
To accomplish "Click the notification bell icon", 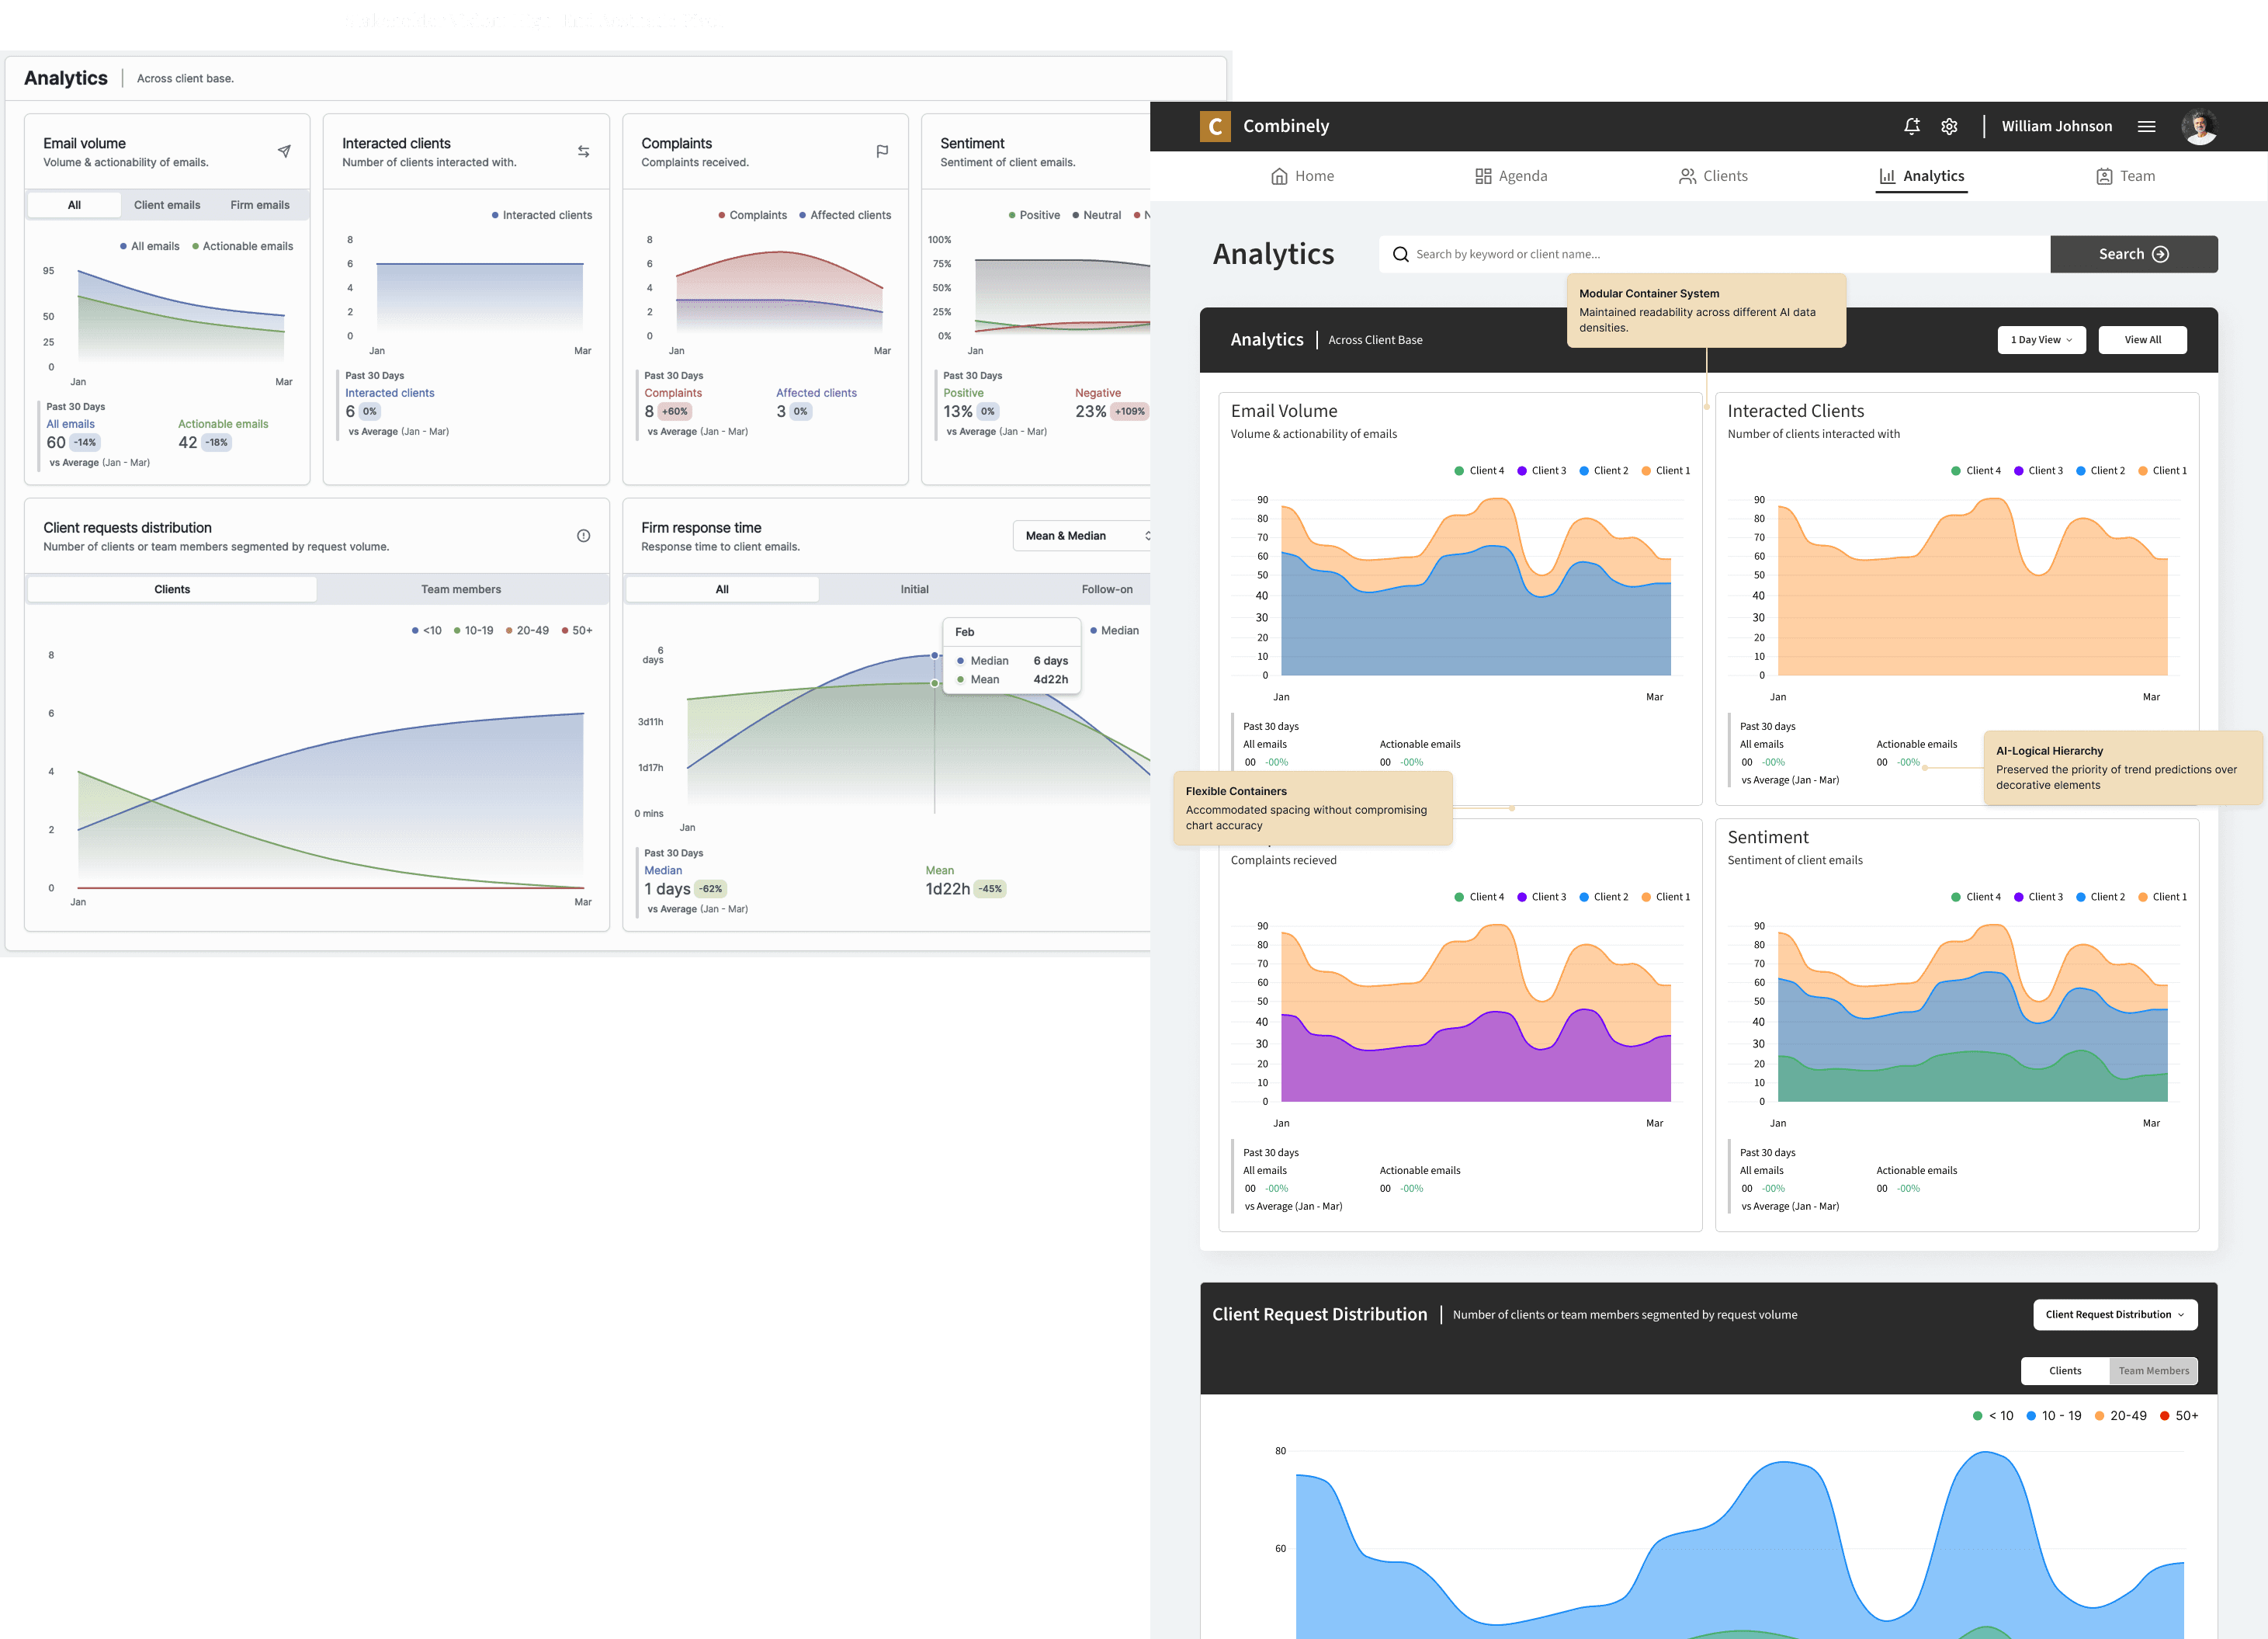I will pyautogui.click(x=1911, y=126).
